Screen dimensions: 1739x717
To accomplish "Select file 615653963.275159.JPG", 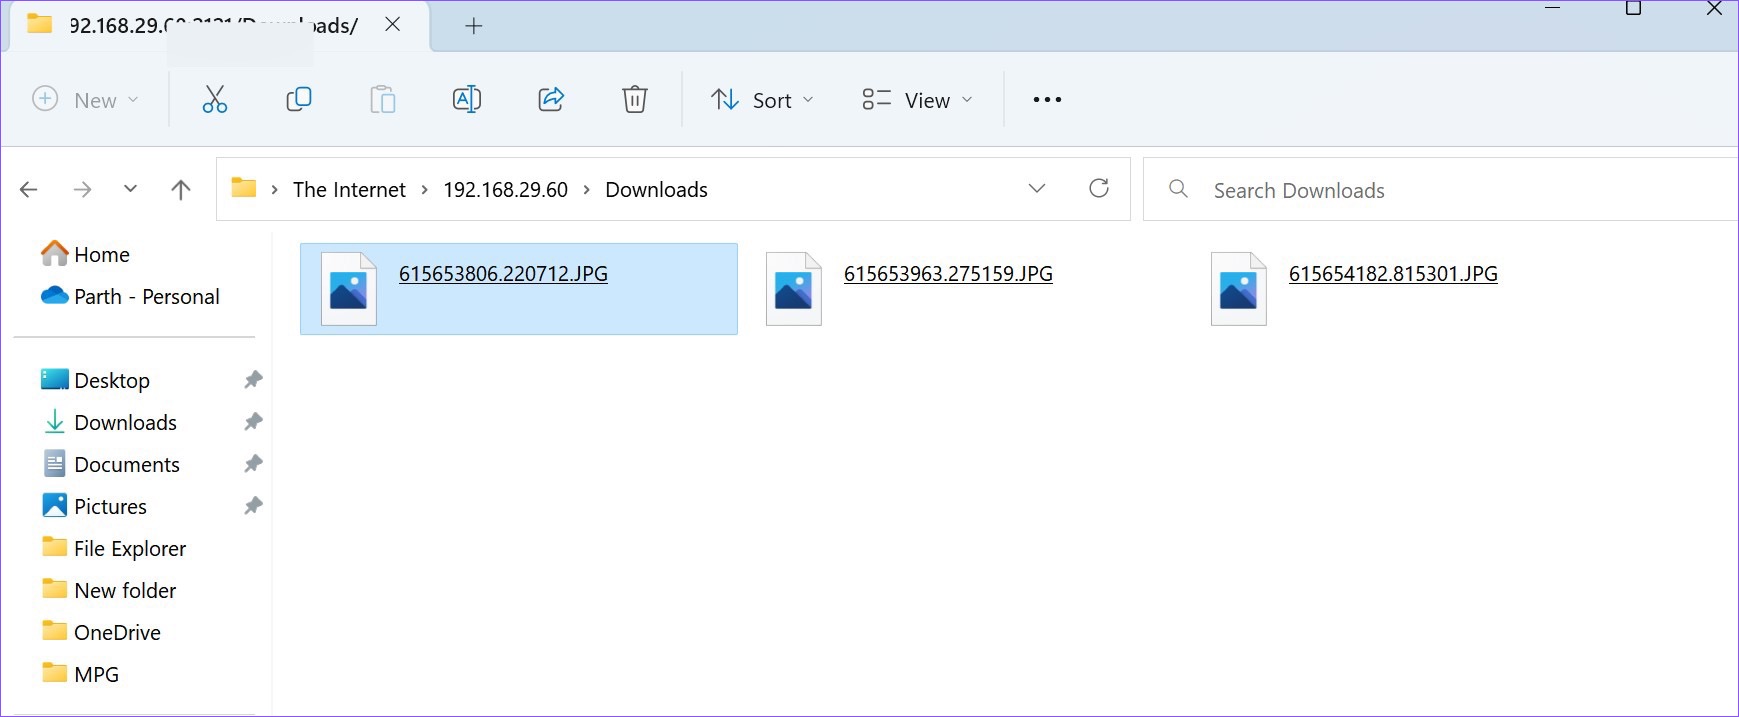I will click(x=948, y=273).
